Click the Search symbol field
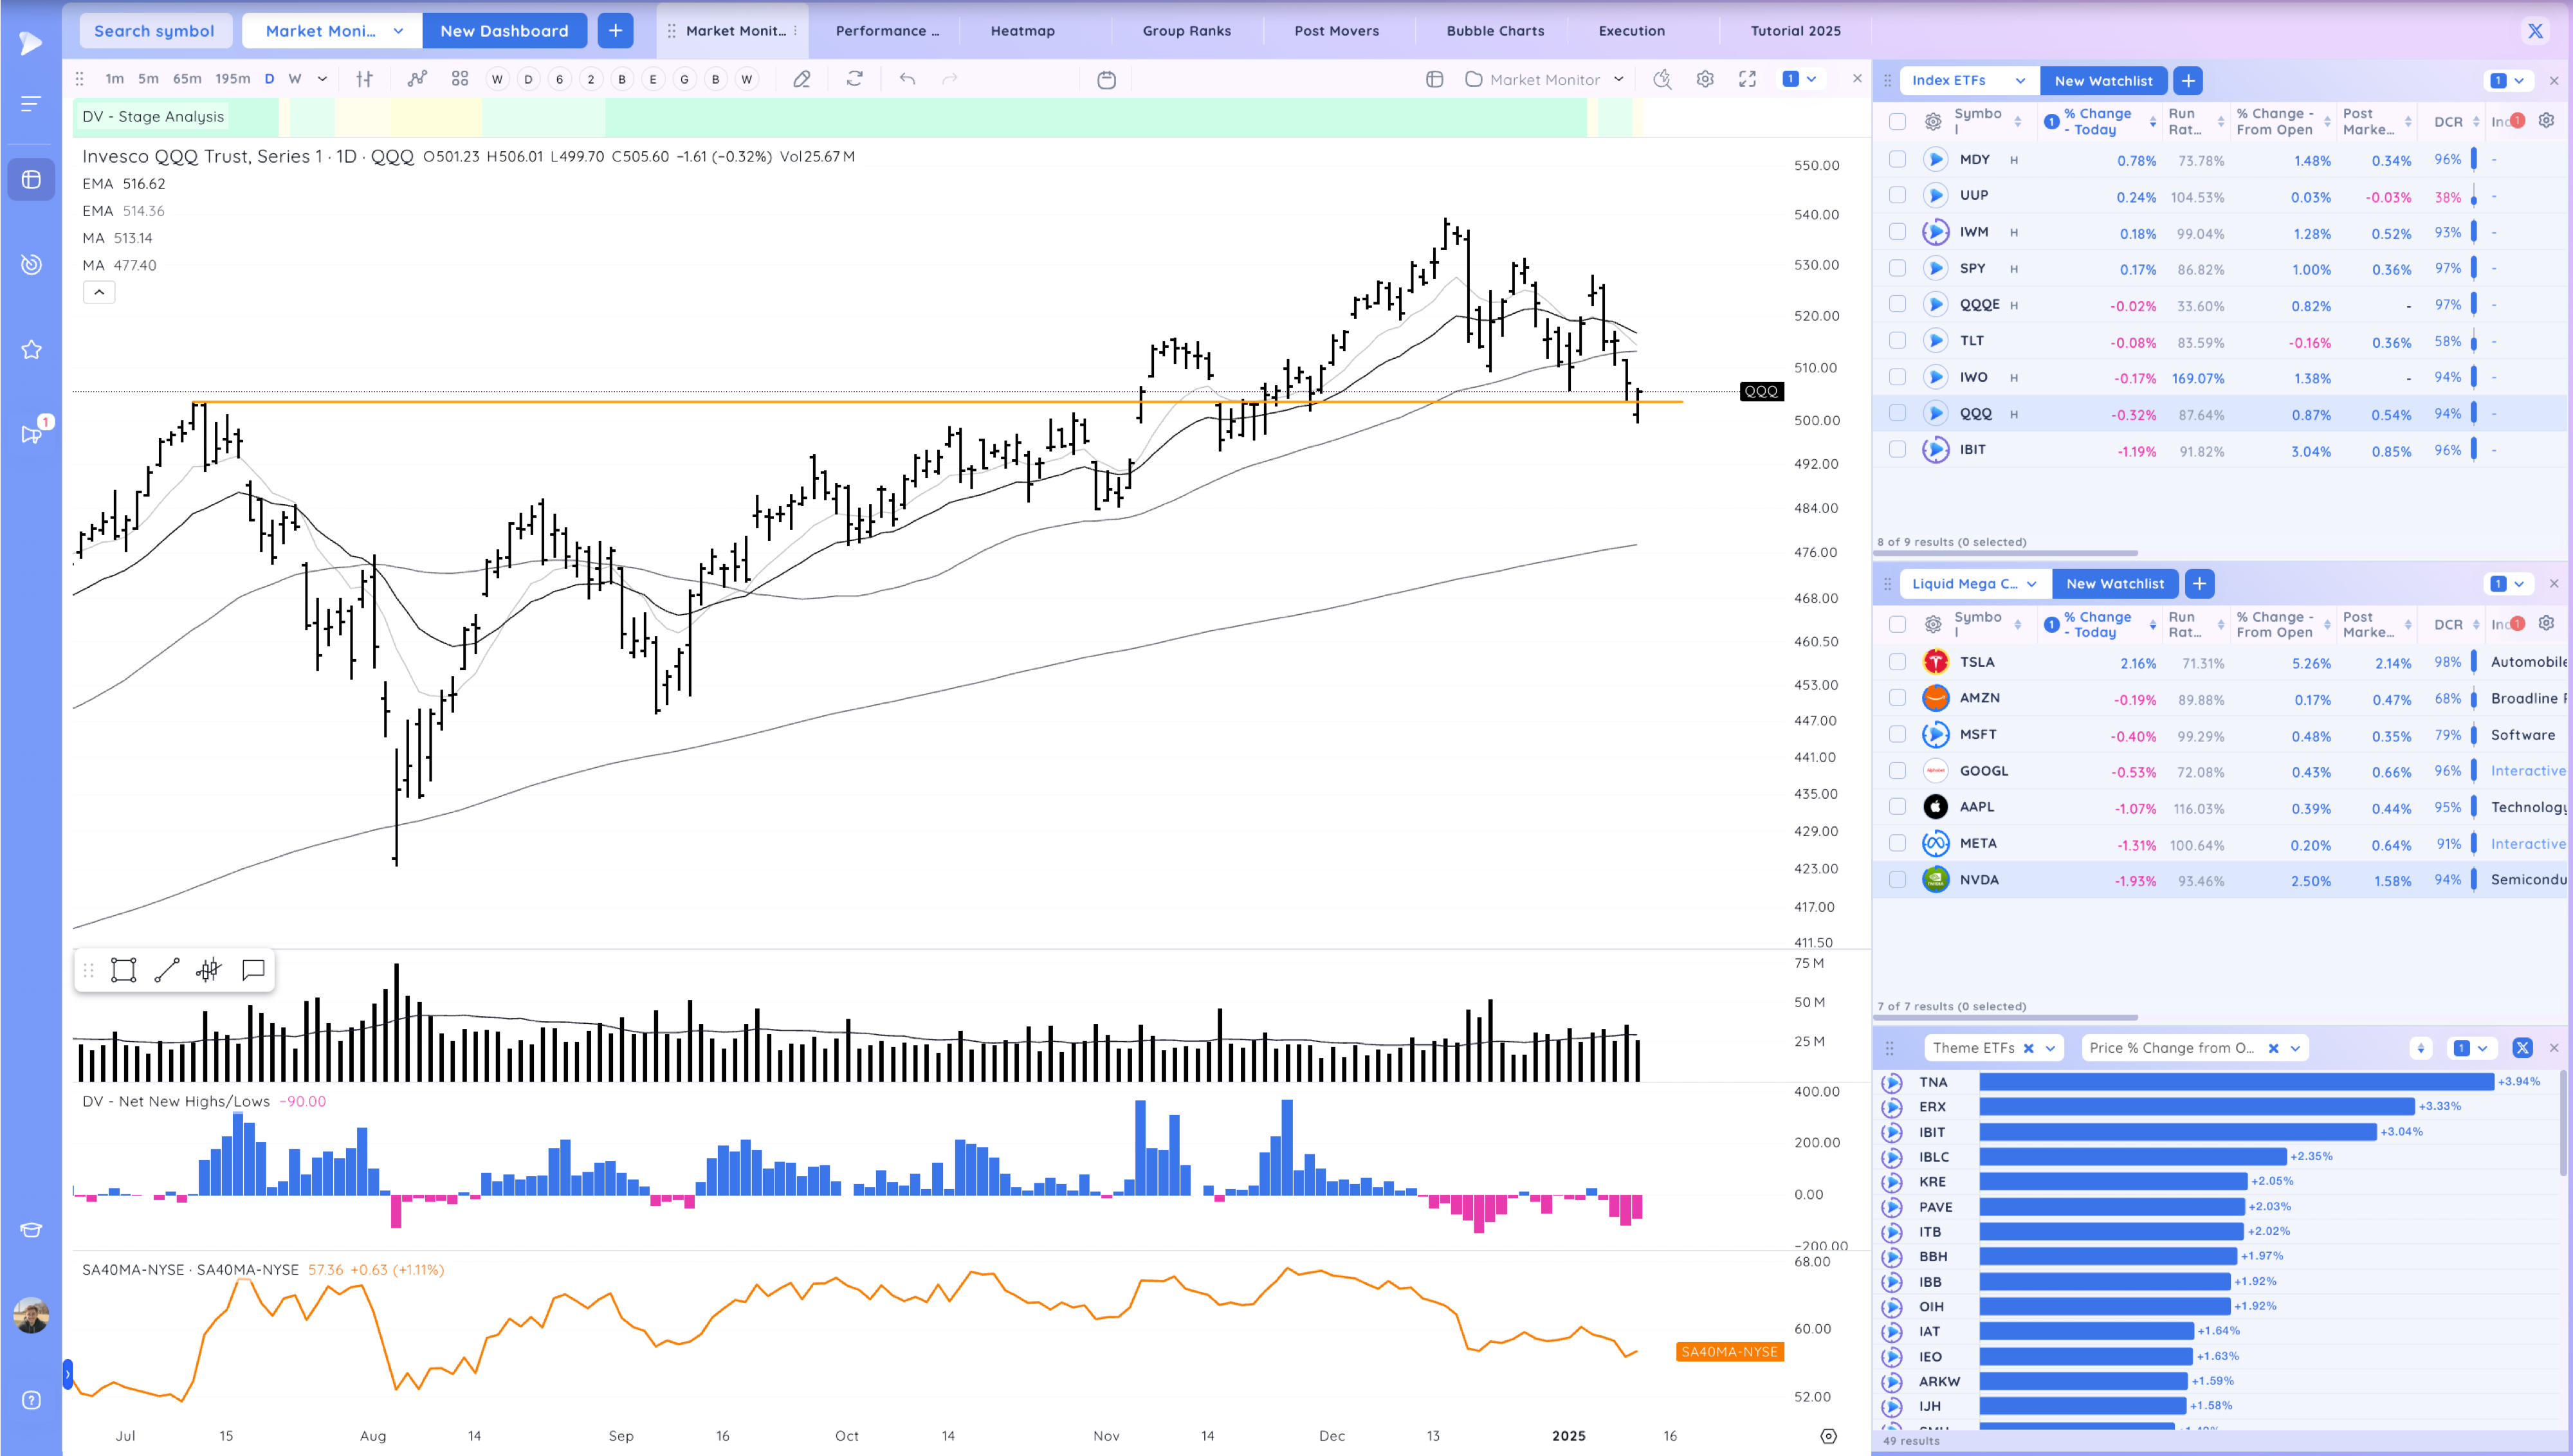Image resolution: width=2573 pixels, height=1456 pixels. (155, 31)
